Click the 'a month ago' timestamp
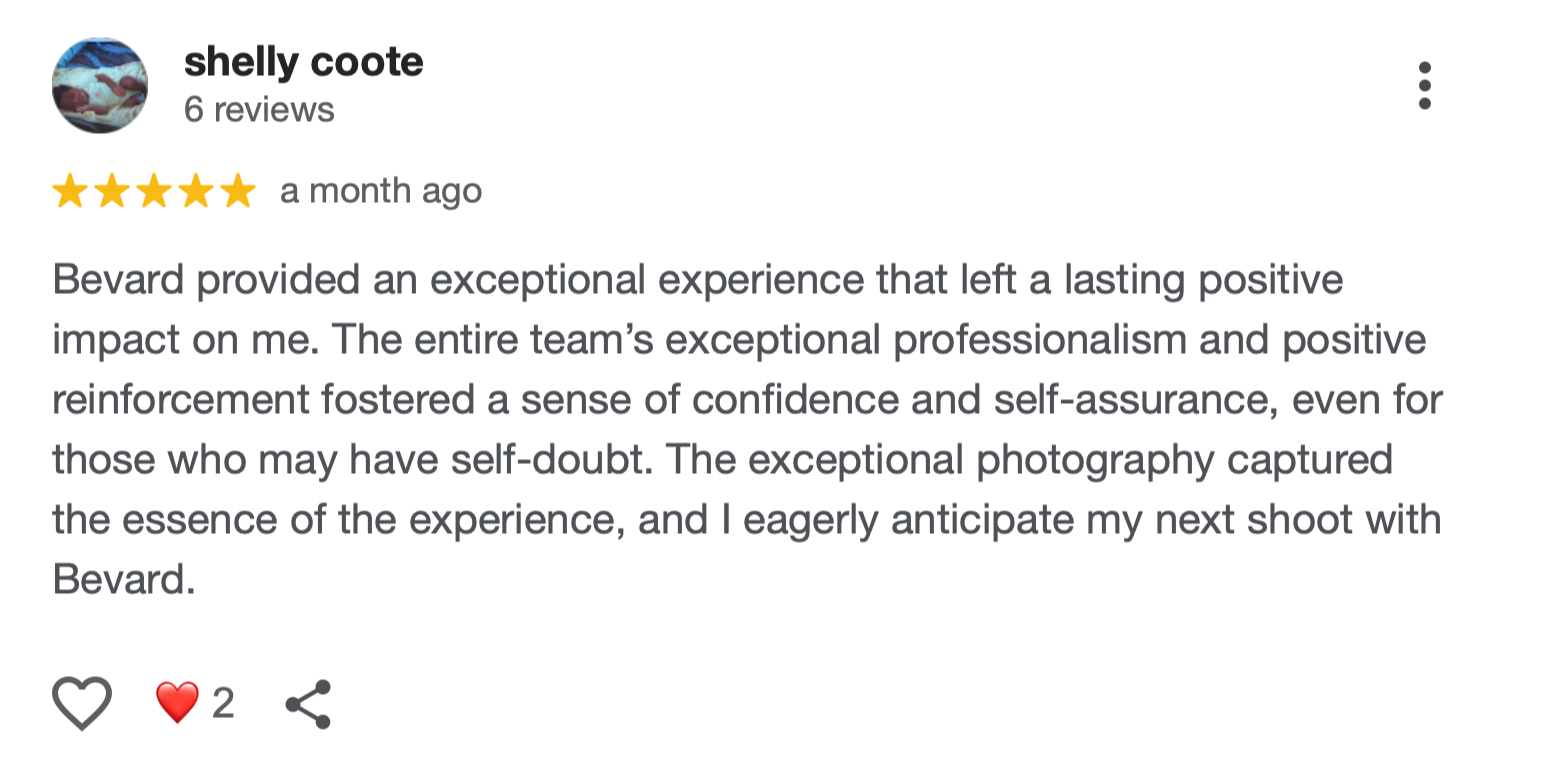The height and width of the screenshot is (766, 1562). coord(381,191)
